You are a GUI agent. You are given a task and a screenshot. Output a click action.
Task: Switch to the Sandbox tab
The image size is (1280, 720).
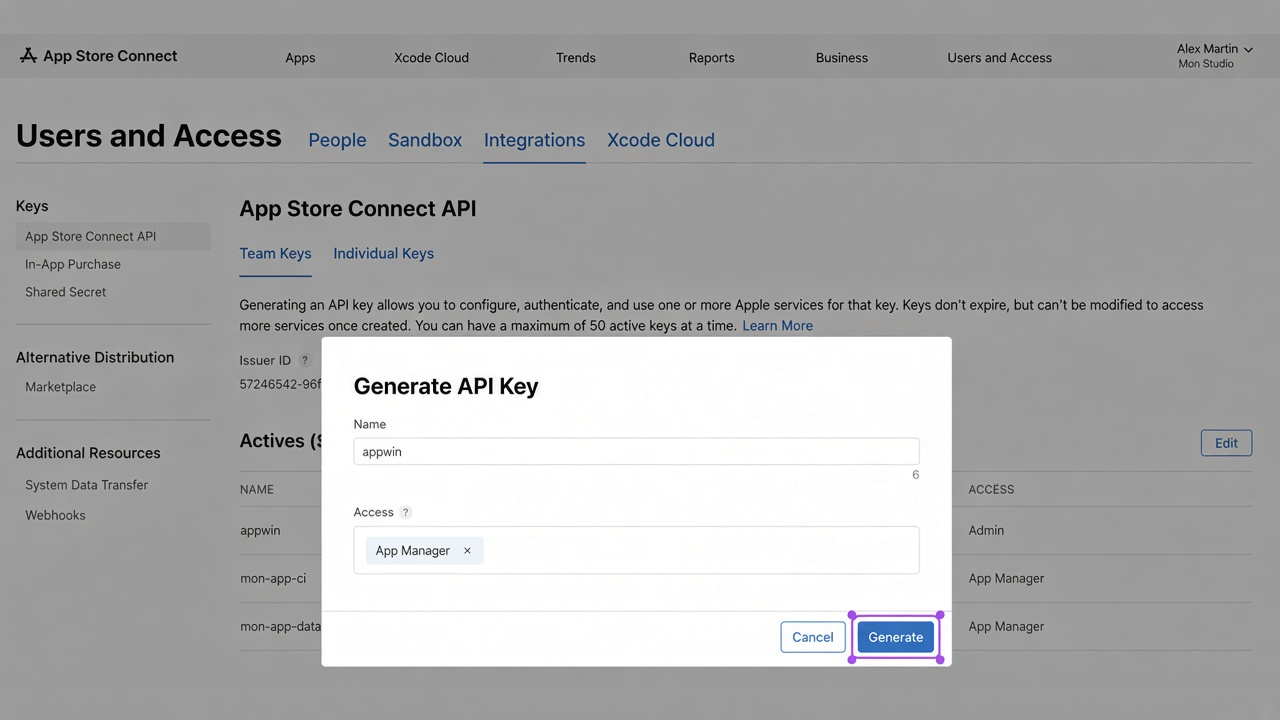(425, 140)
